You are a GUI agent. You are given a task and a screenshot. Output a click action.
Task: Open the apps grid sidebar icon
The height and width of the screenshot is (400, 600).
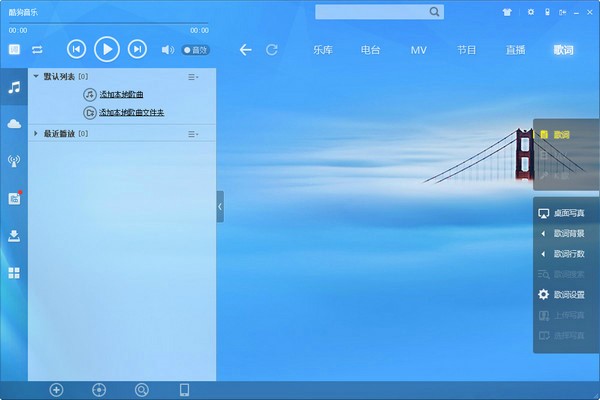click(x=14, y=273)
